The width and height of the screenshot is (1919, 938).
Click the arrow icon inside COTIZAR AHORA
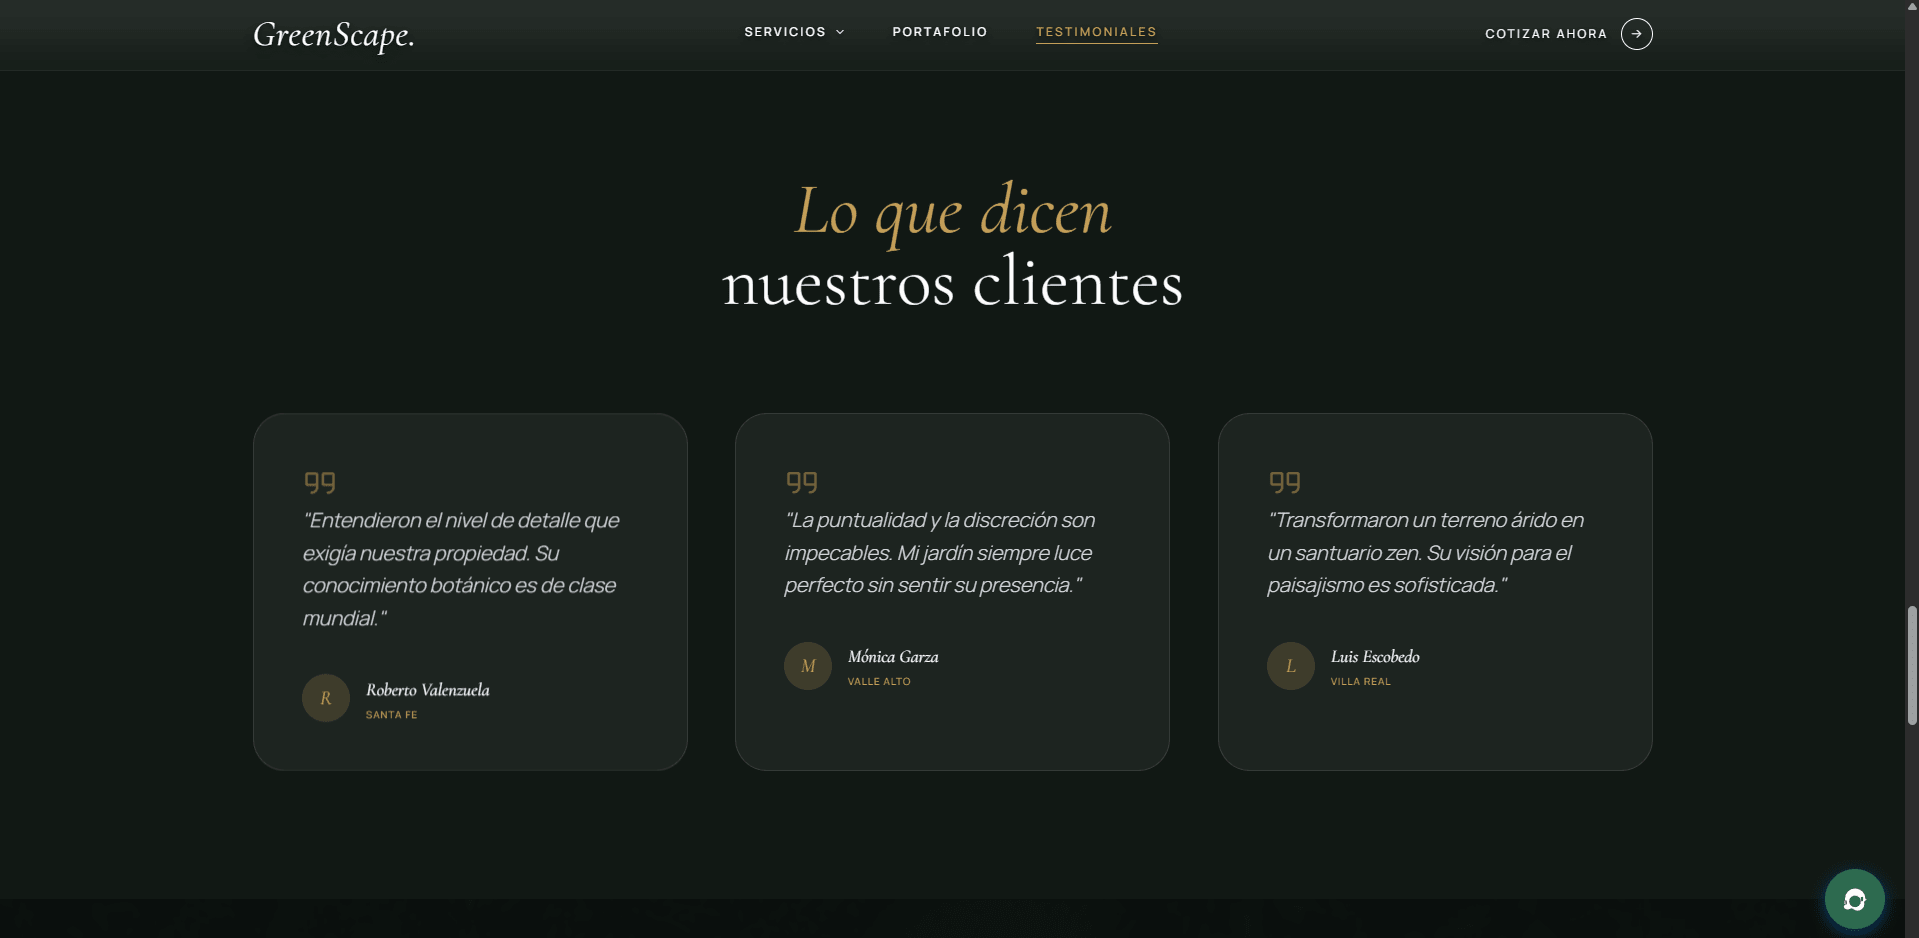[x=1634, y=33]
